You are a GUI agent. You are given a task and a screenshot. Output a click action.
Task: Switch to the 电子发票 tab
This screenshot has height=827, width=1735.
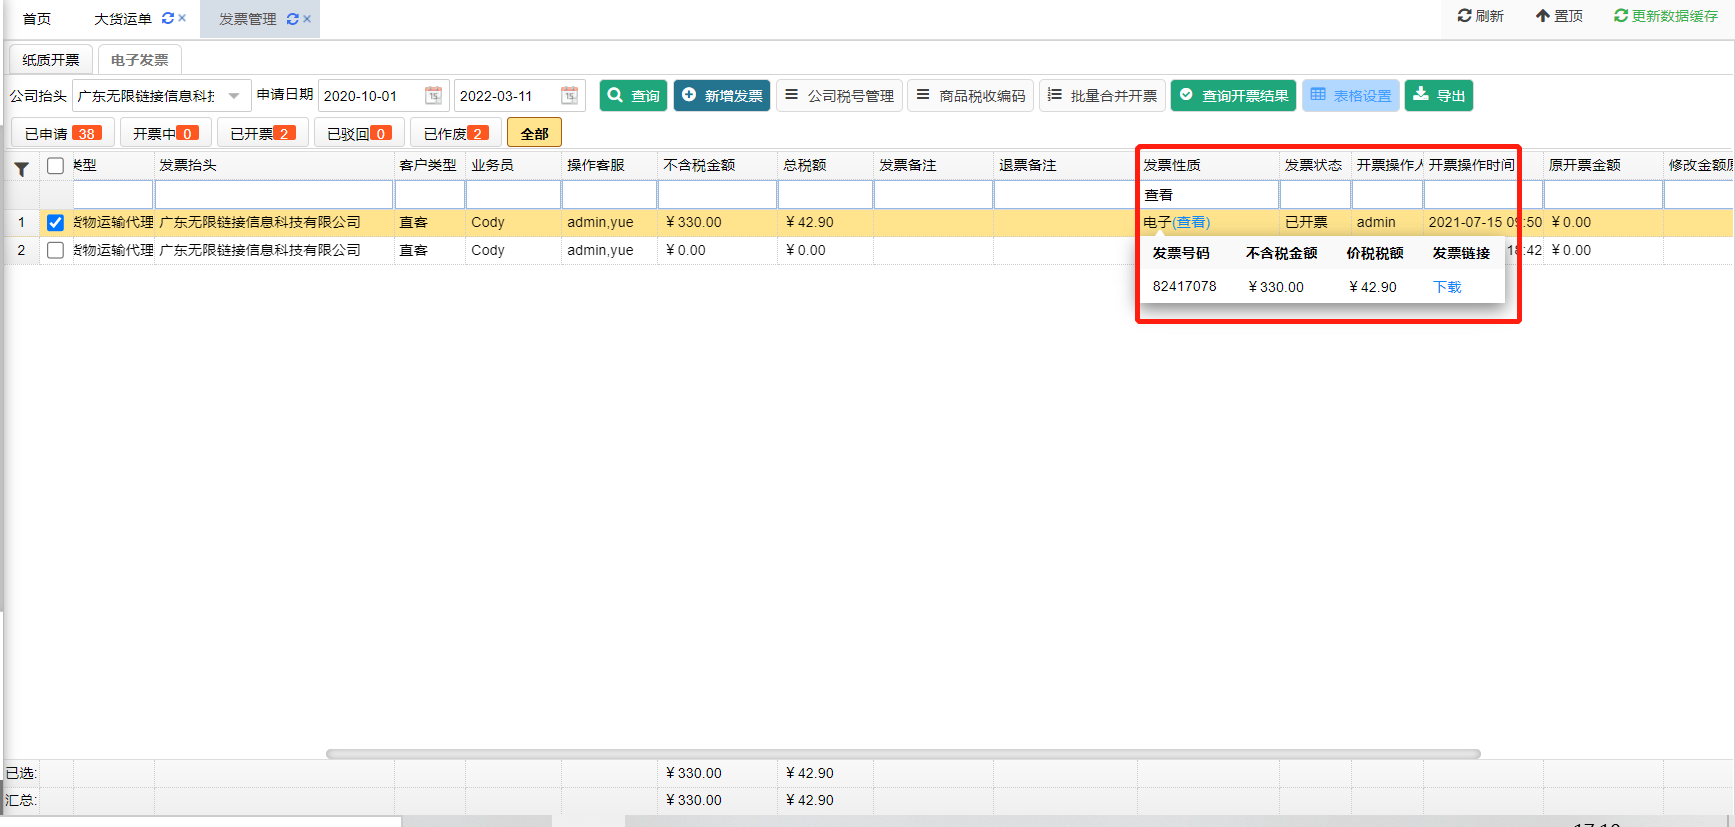point(139,60)
